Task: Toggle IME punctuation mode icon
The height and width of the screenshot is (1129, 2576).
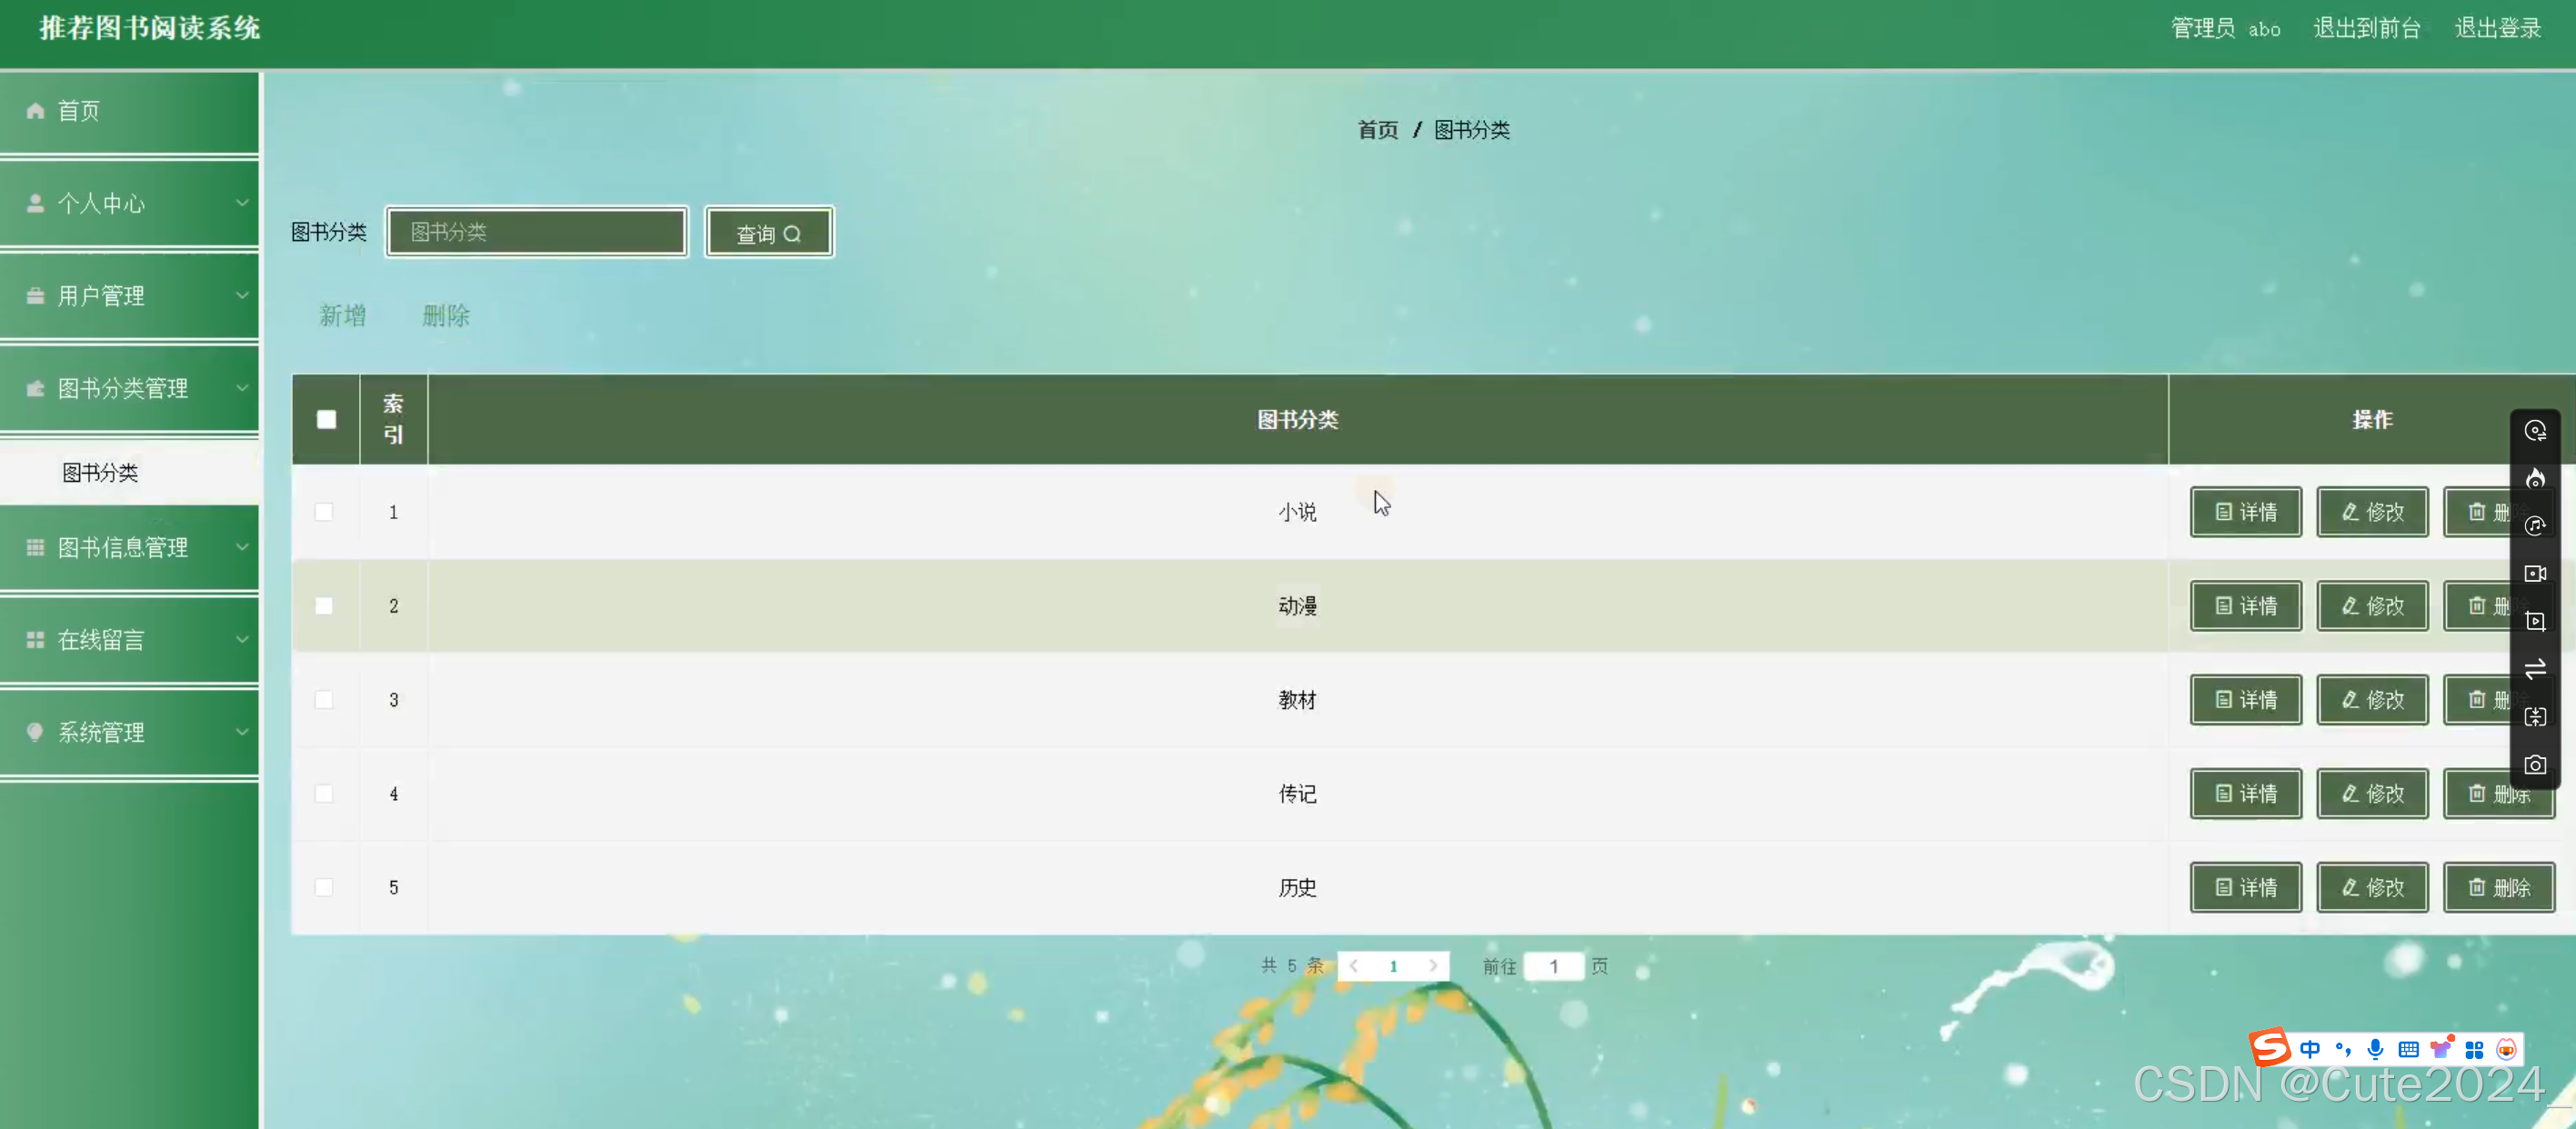Action: pyautogui.click(x=2343, y=1049)
